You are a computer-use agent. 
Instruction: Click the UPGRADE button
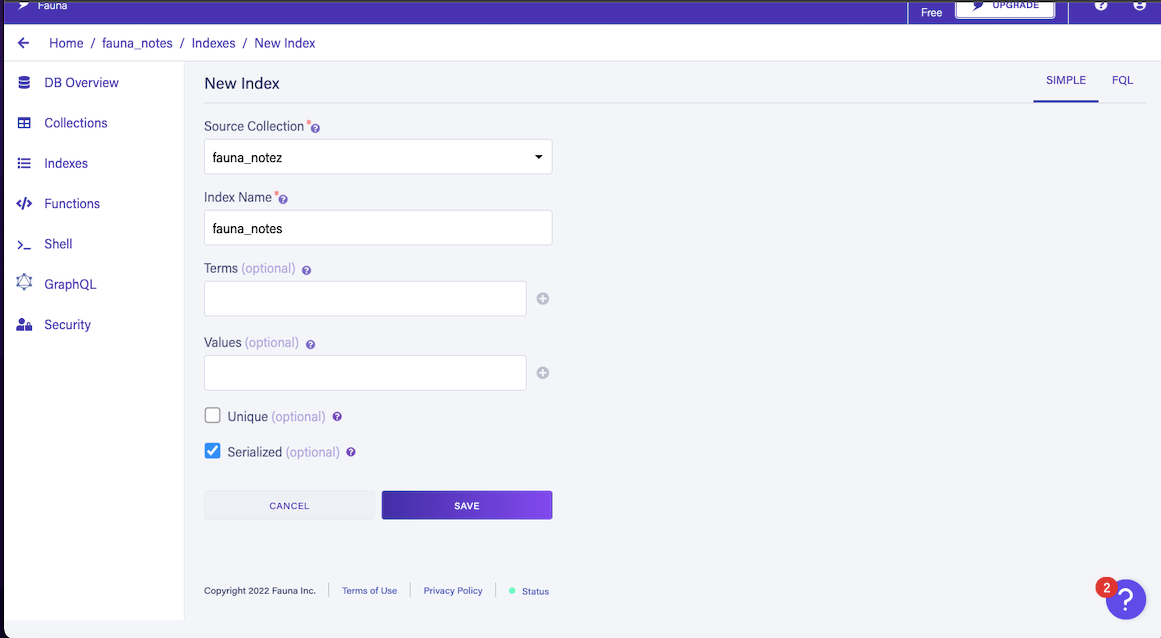1005,7
